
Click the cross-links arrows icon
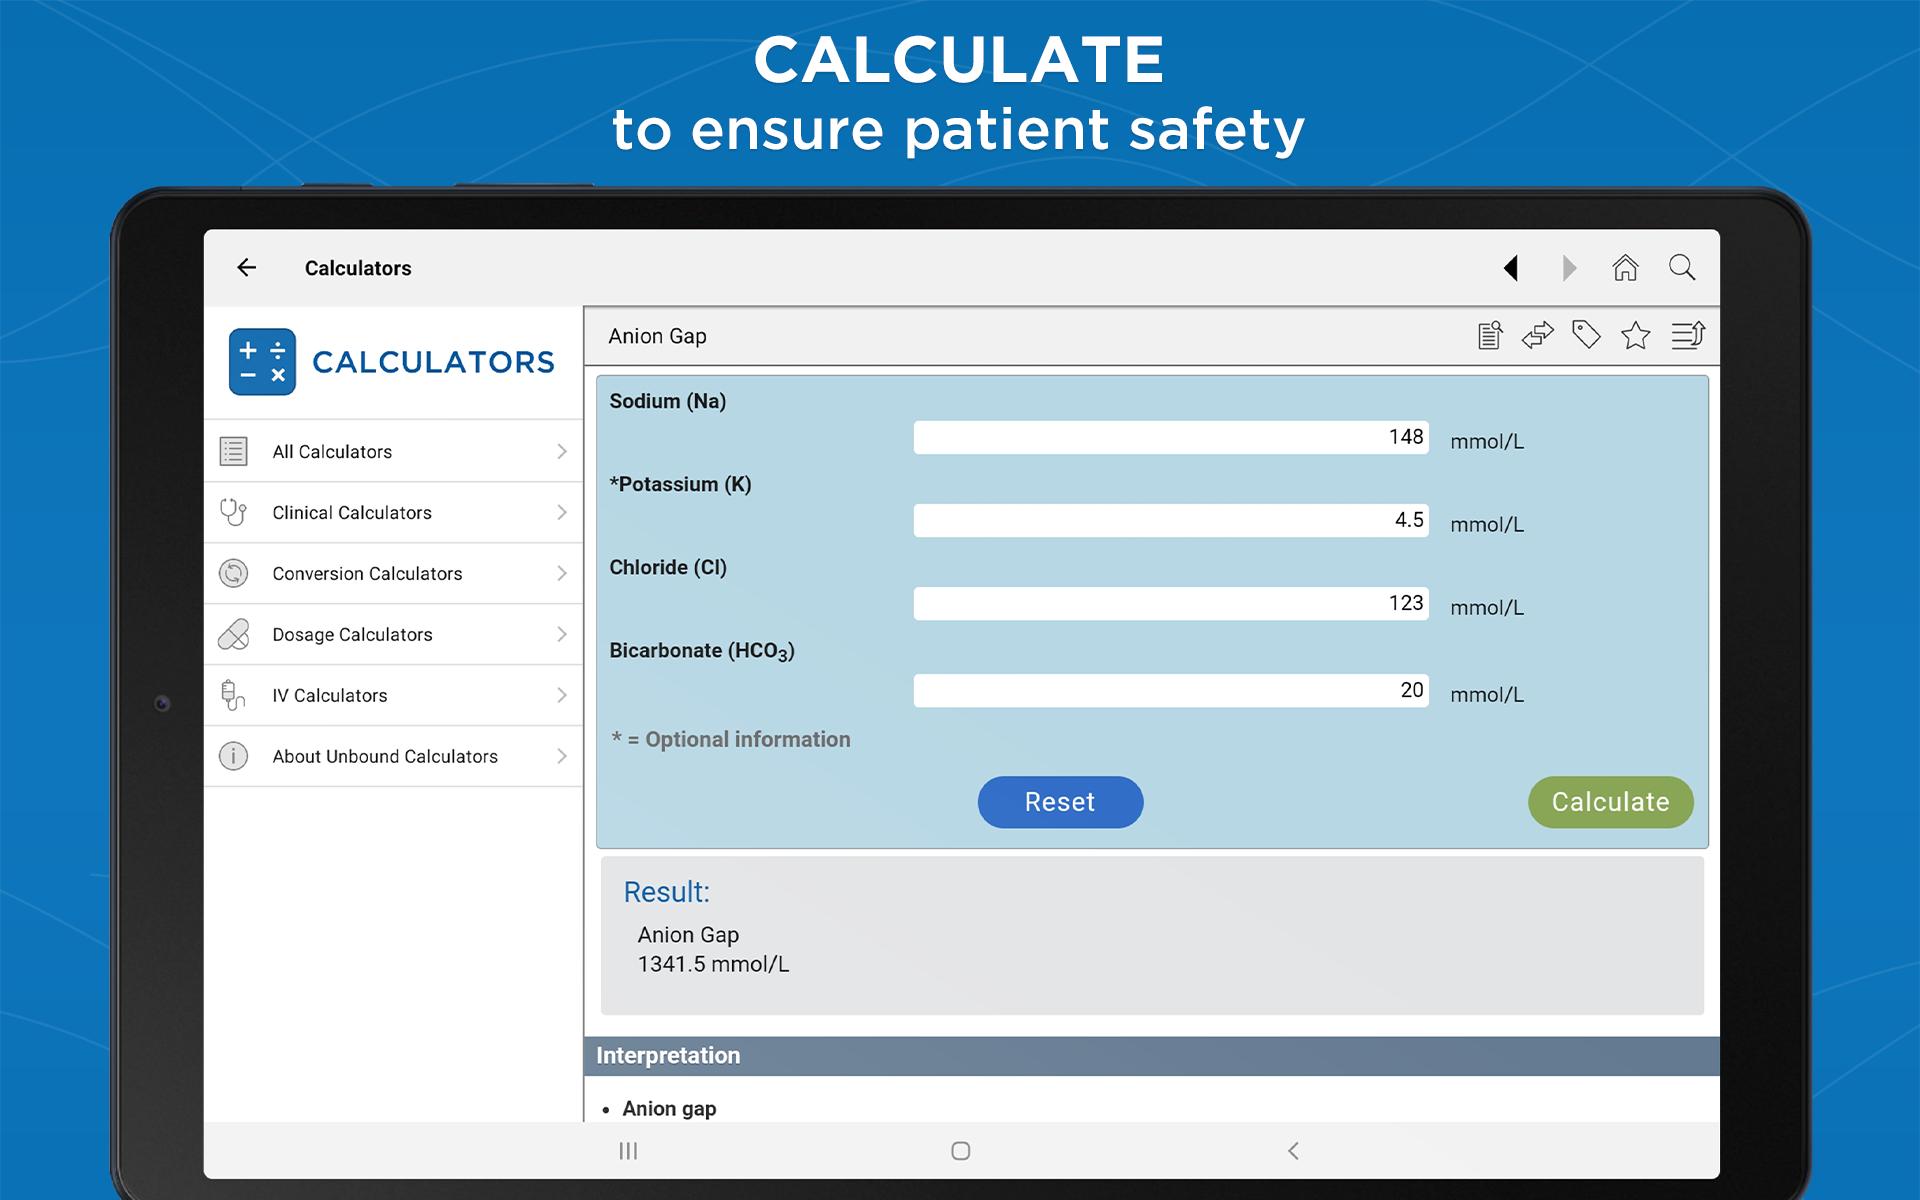click(x=1538, y=335)
